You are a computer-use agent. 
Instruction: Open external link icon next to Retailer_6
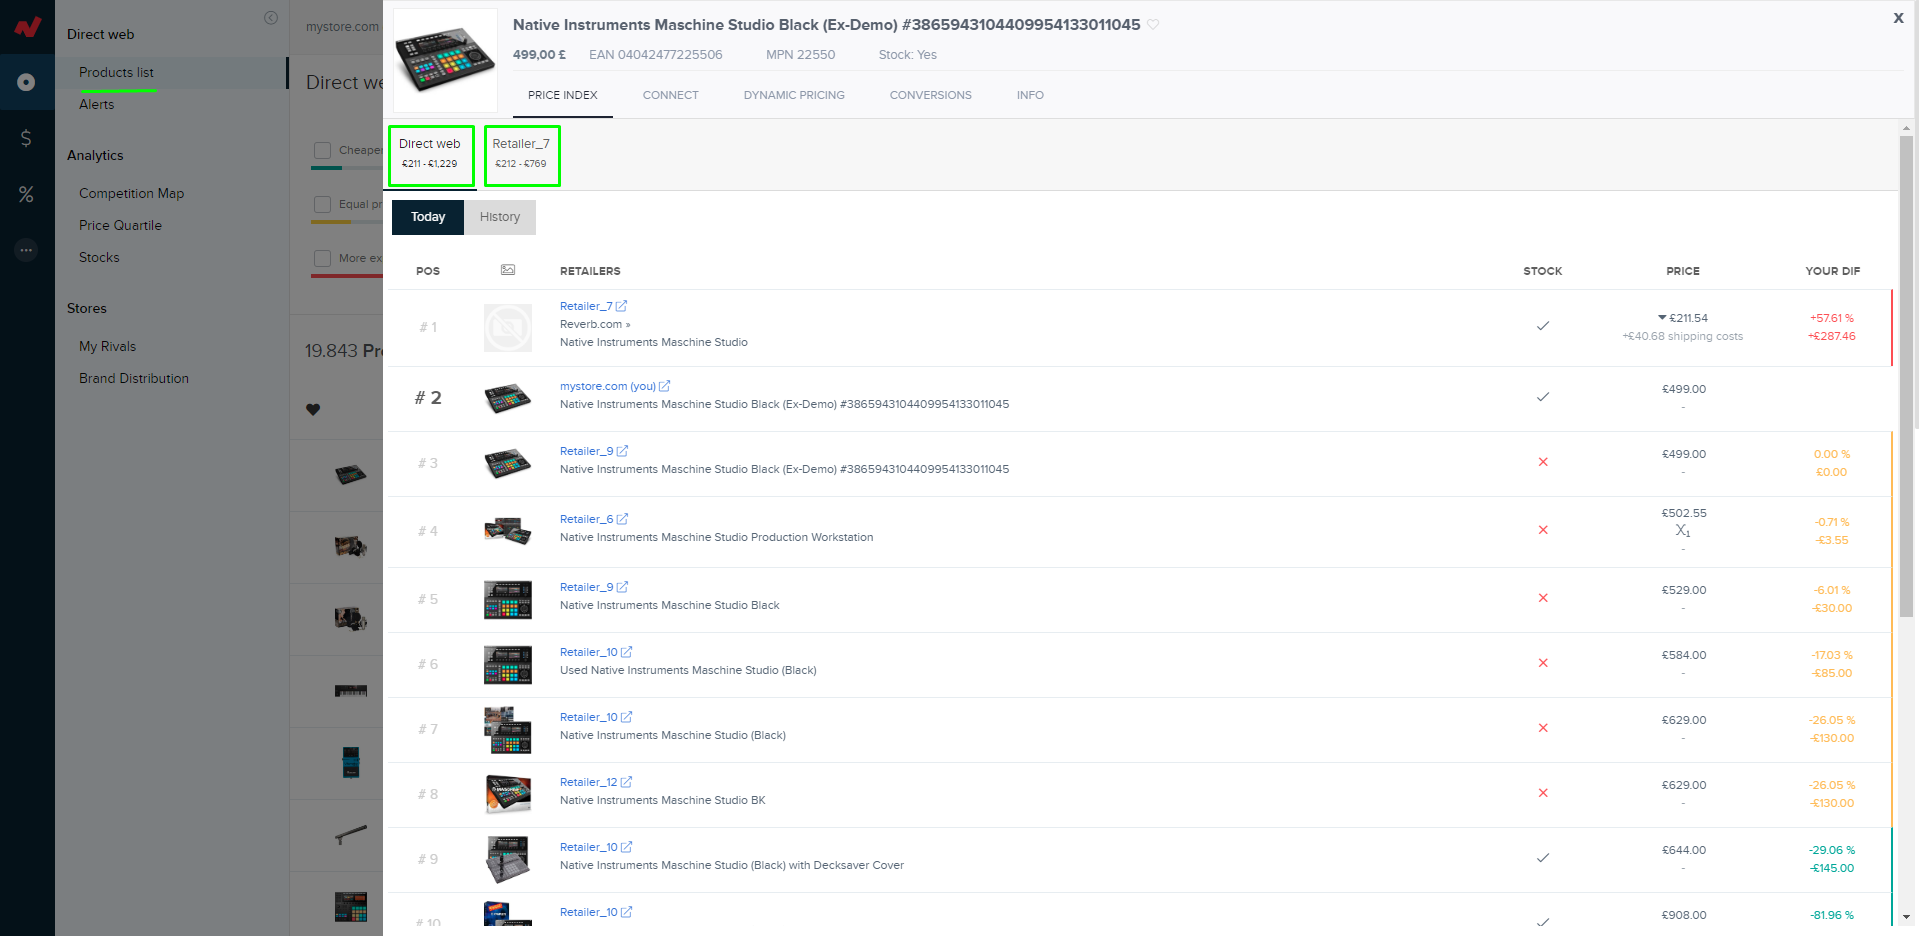tap(622, 519)
